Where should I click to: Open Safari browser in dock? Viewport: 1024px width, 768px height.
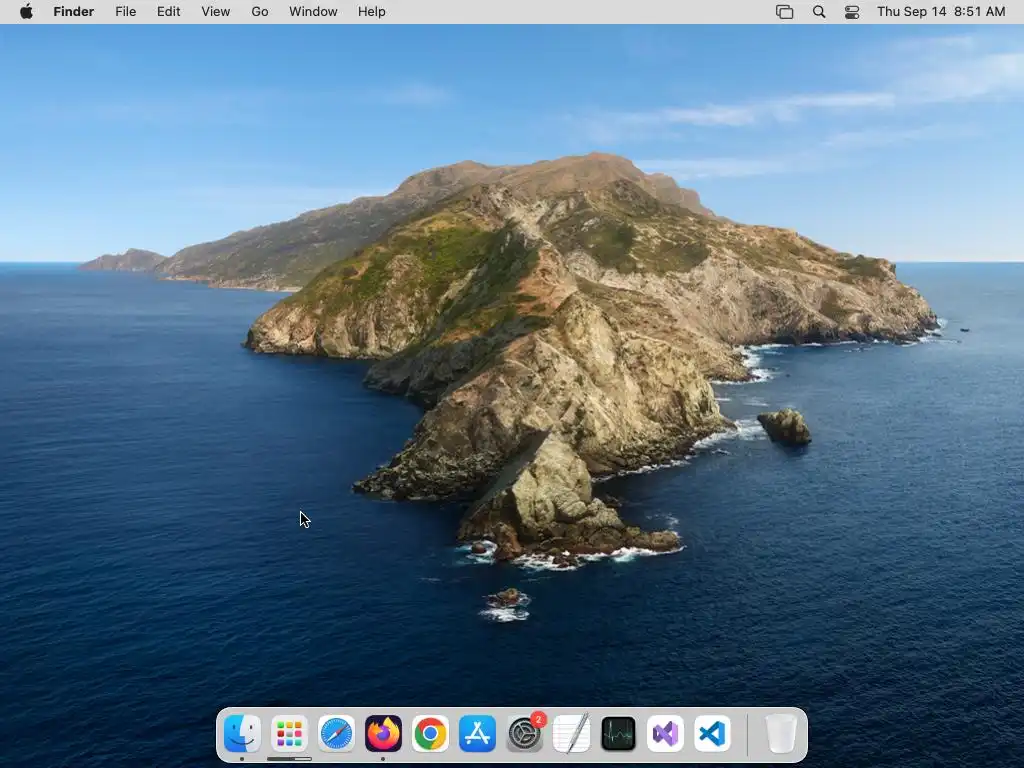pyautogui.click(x=336, y=734)
